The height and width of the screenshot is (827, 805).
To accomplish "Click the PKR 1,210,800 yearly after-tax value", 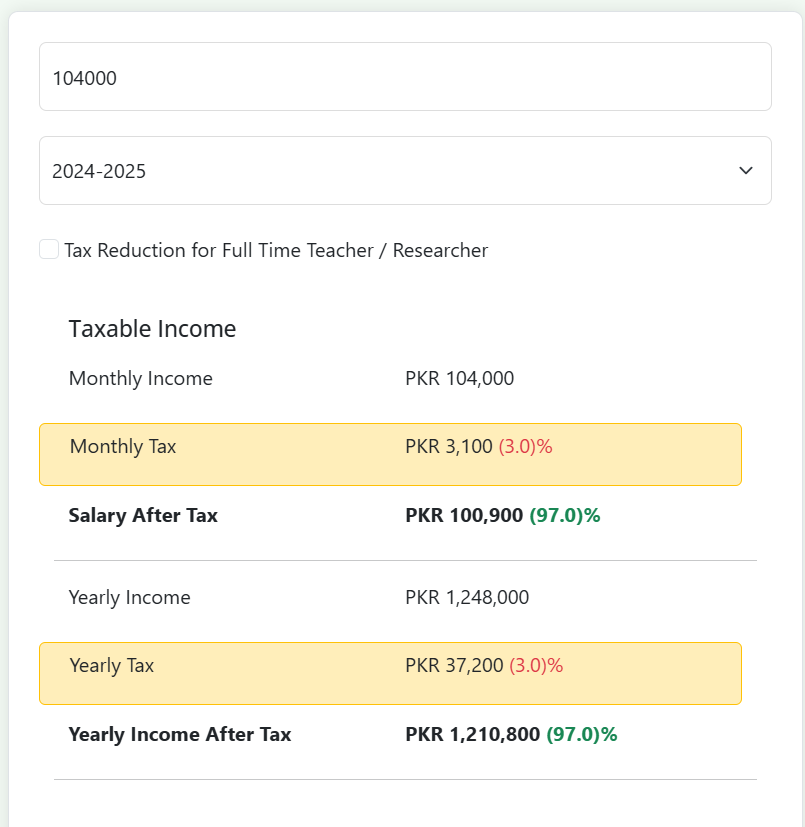I will coord(472,734).
